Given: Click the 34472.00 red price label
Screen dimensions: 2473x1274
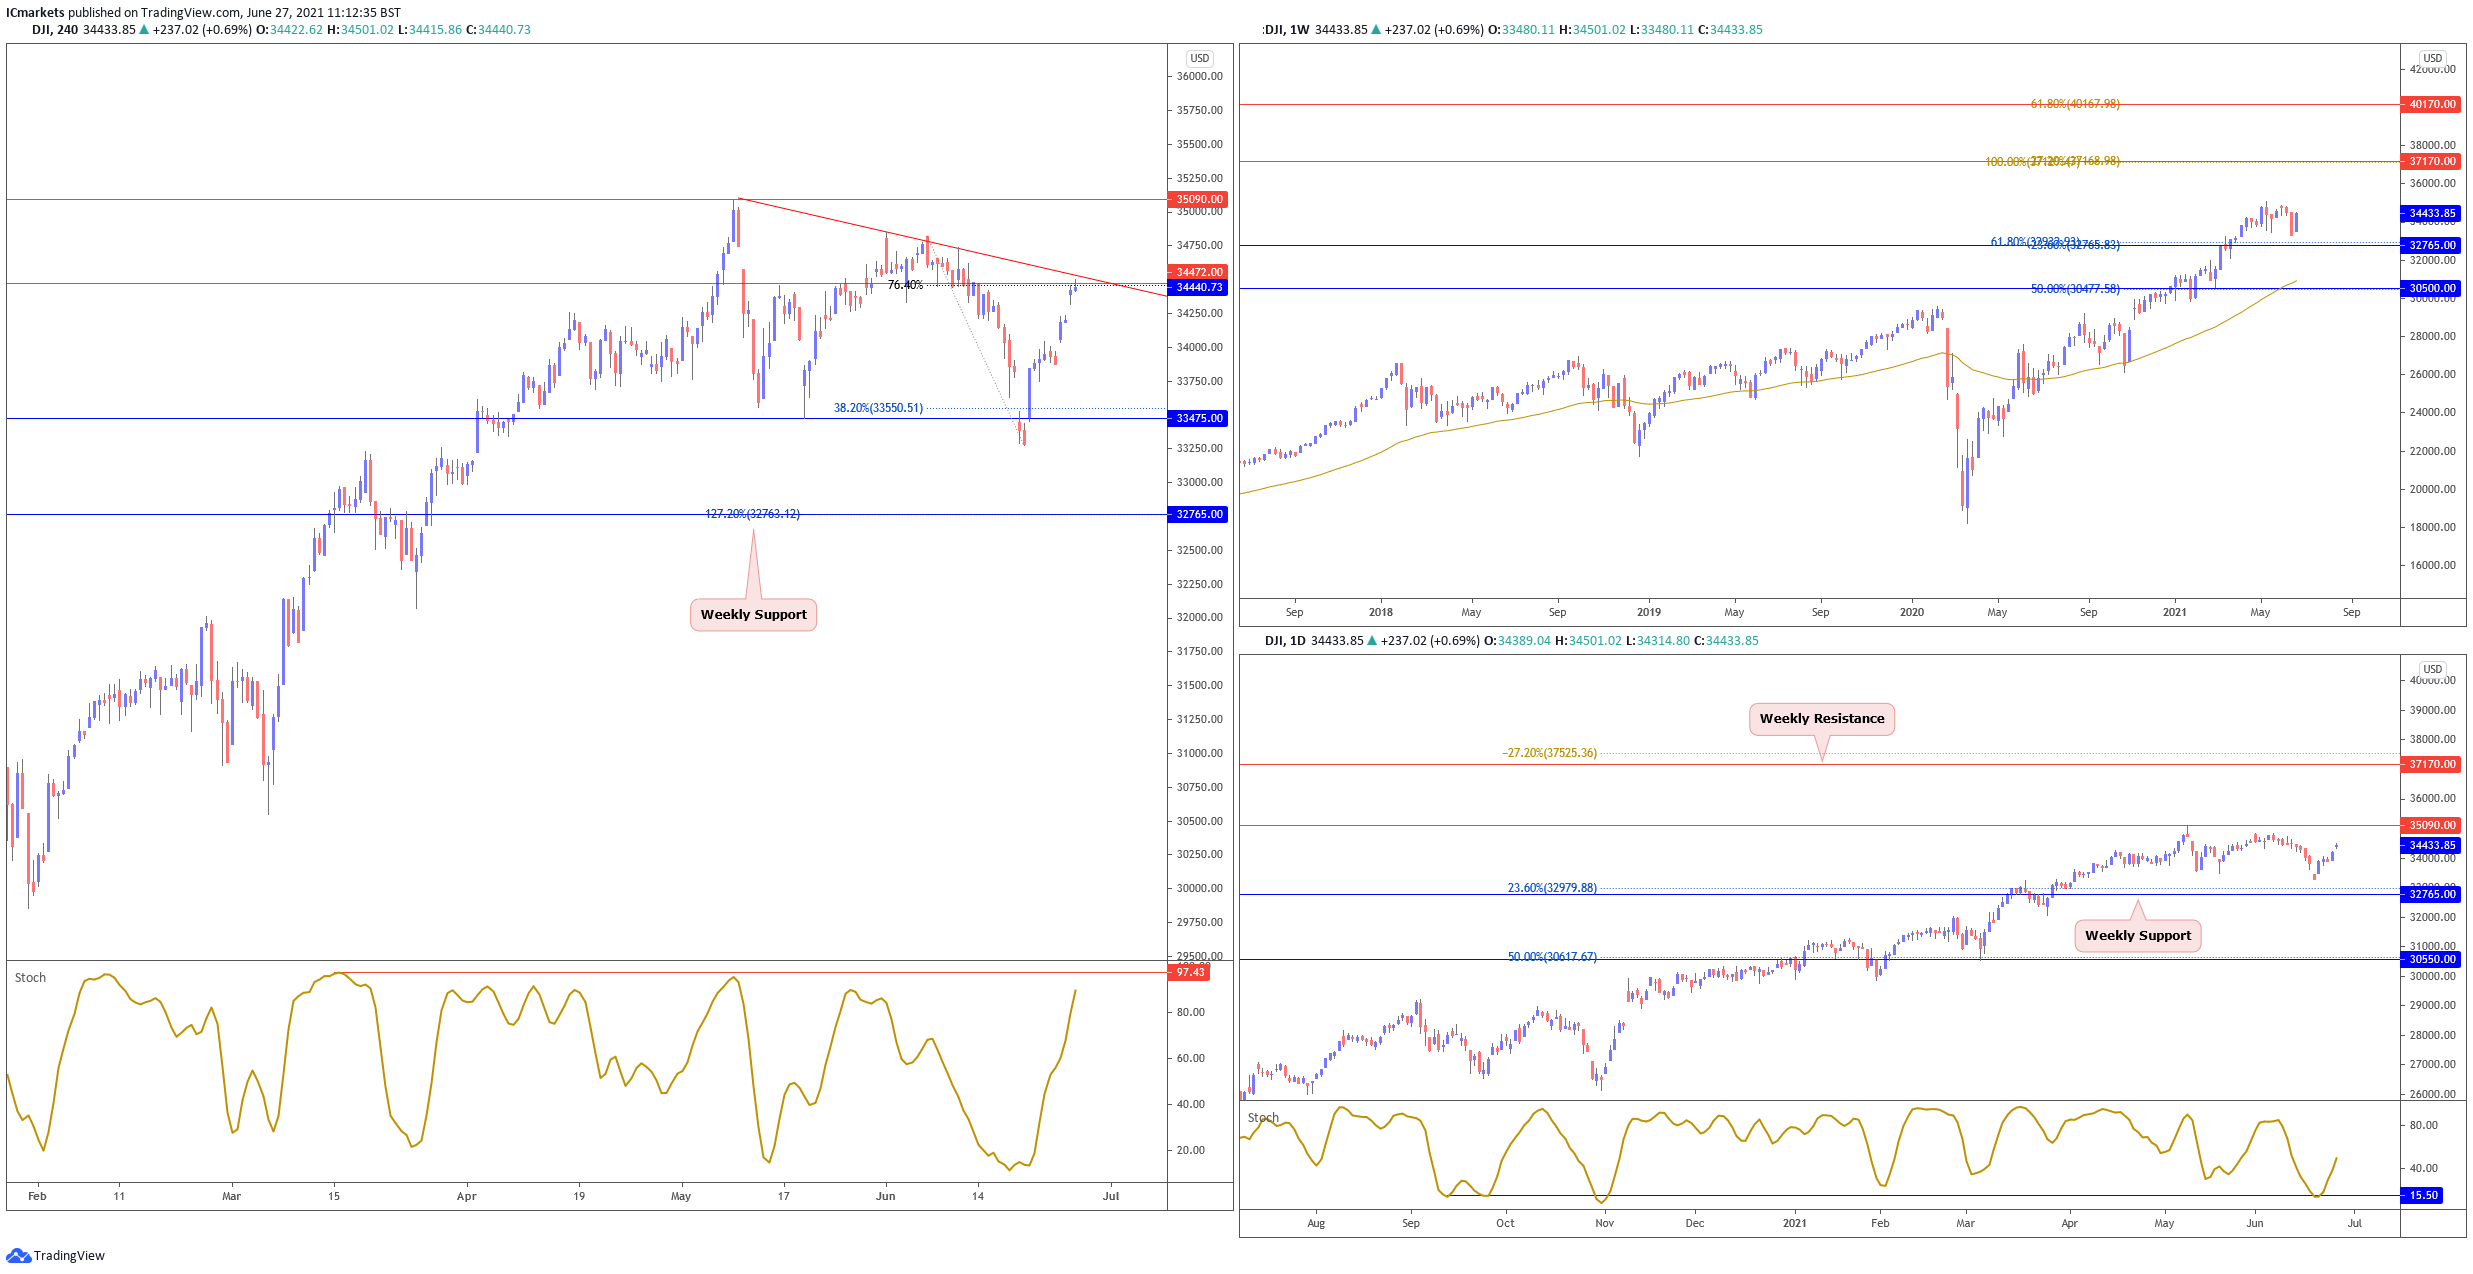Looking at the screenshot, I should 1198,272.
